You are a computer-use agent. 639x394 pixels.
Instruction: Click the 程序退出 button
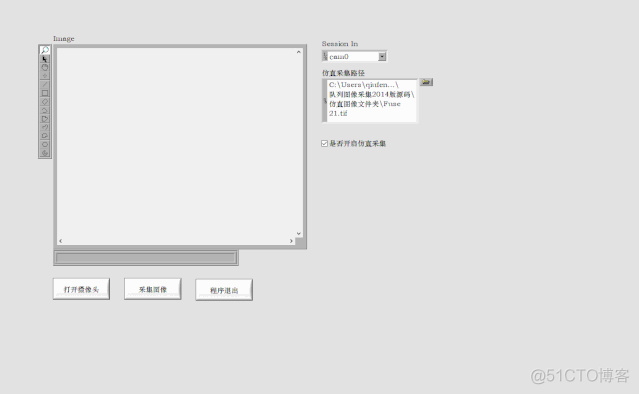(224, 290)
